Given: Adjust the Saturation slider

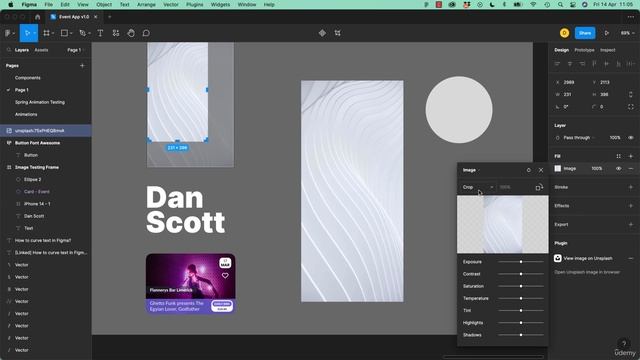Looking at the screenshot, I should (521, 286).
